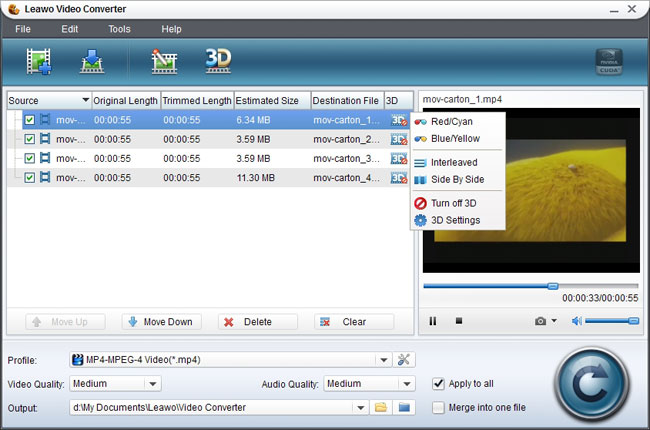Screen dimensions: 650x430
Task: Open profile settings scissors-wrench icon
Action: coord(404,360)
